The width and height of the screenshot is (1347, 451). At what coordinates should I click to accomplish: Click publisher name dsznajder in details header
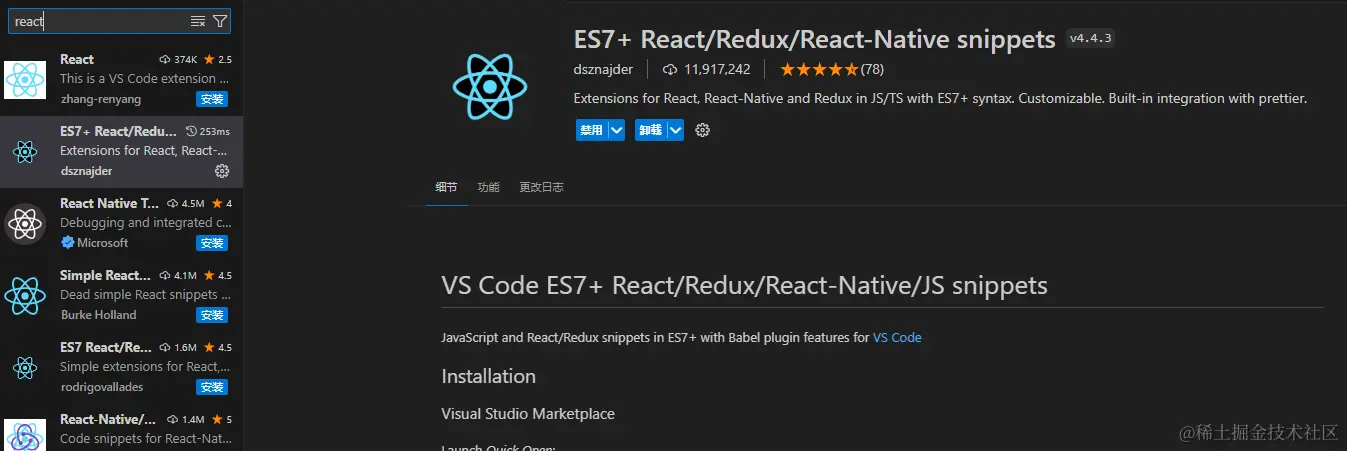click(605, 69)
